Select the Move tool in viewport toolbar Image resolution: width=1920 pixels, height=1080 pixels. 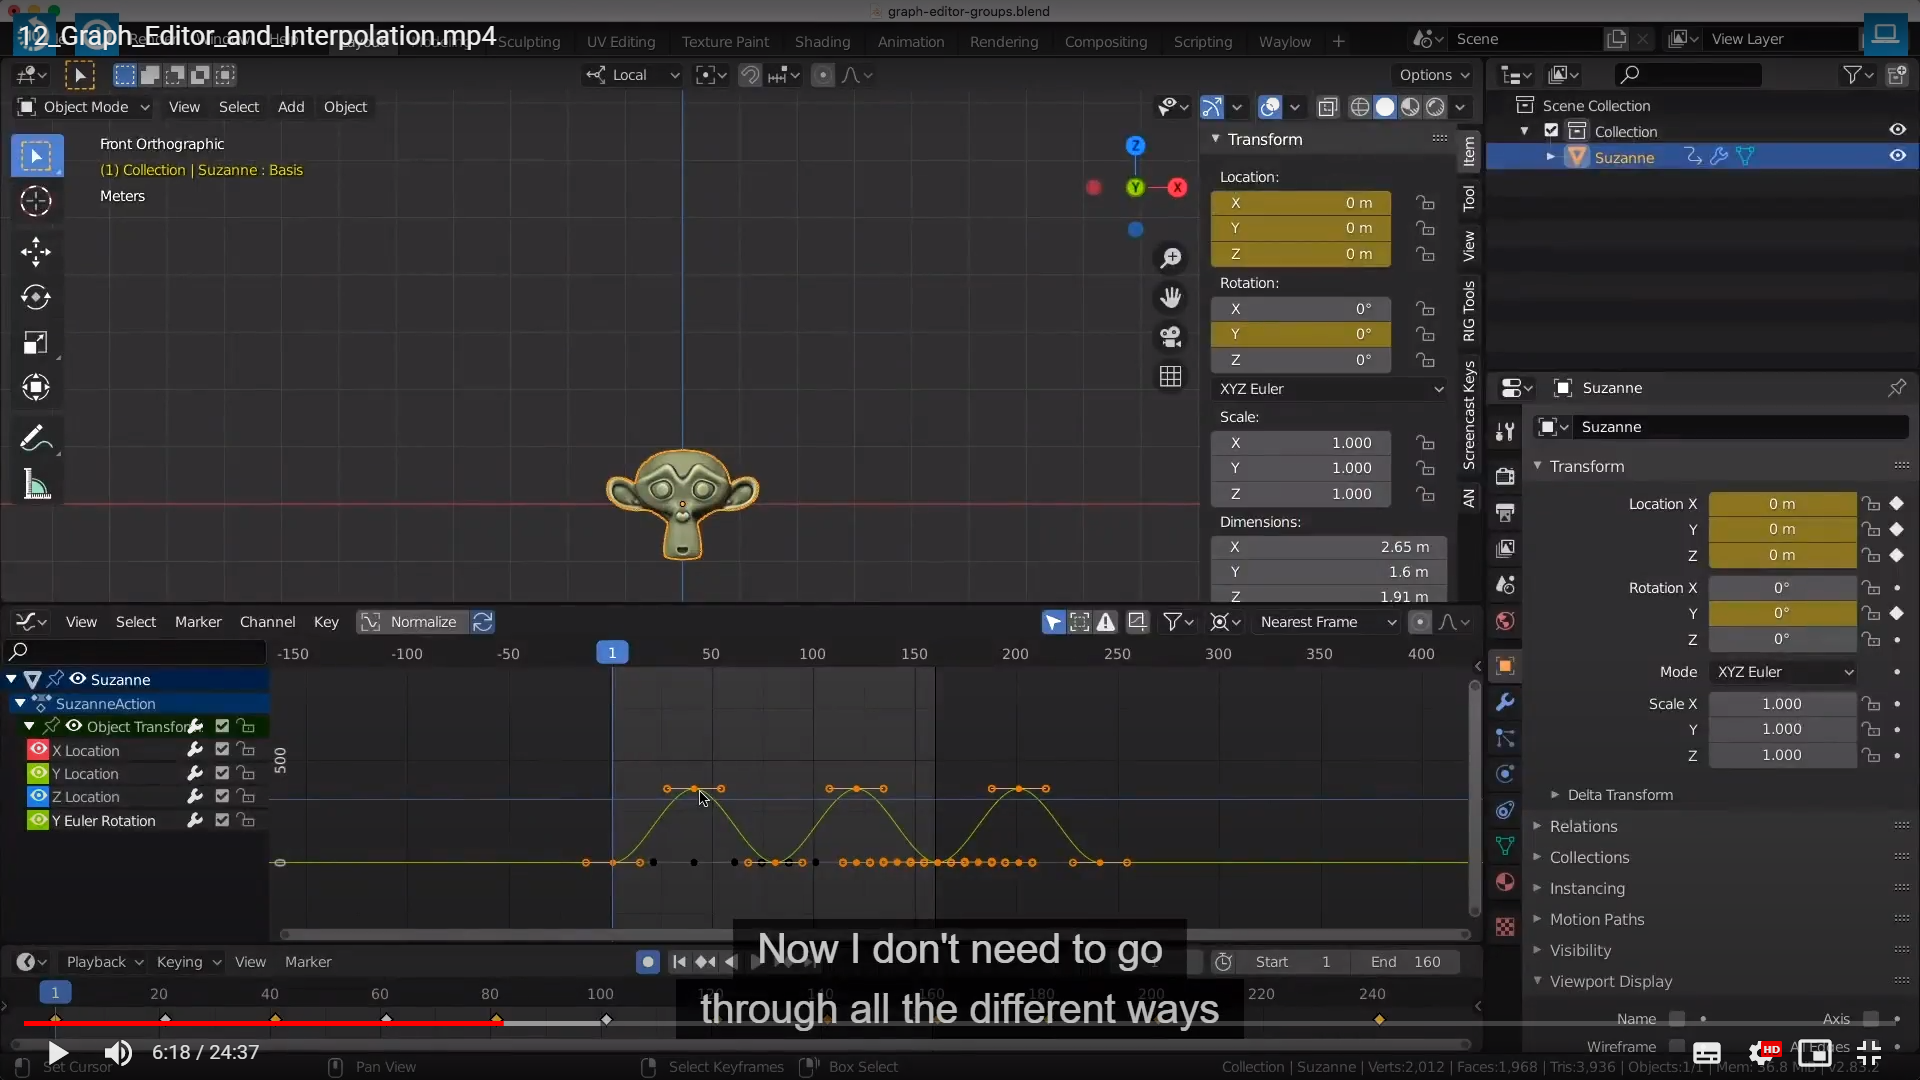pyautogui.click(x=36, y=251)
